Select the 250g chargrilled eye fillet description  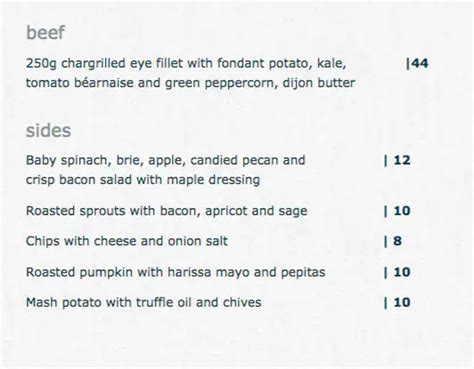click(x=190, y=73)
